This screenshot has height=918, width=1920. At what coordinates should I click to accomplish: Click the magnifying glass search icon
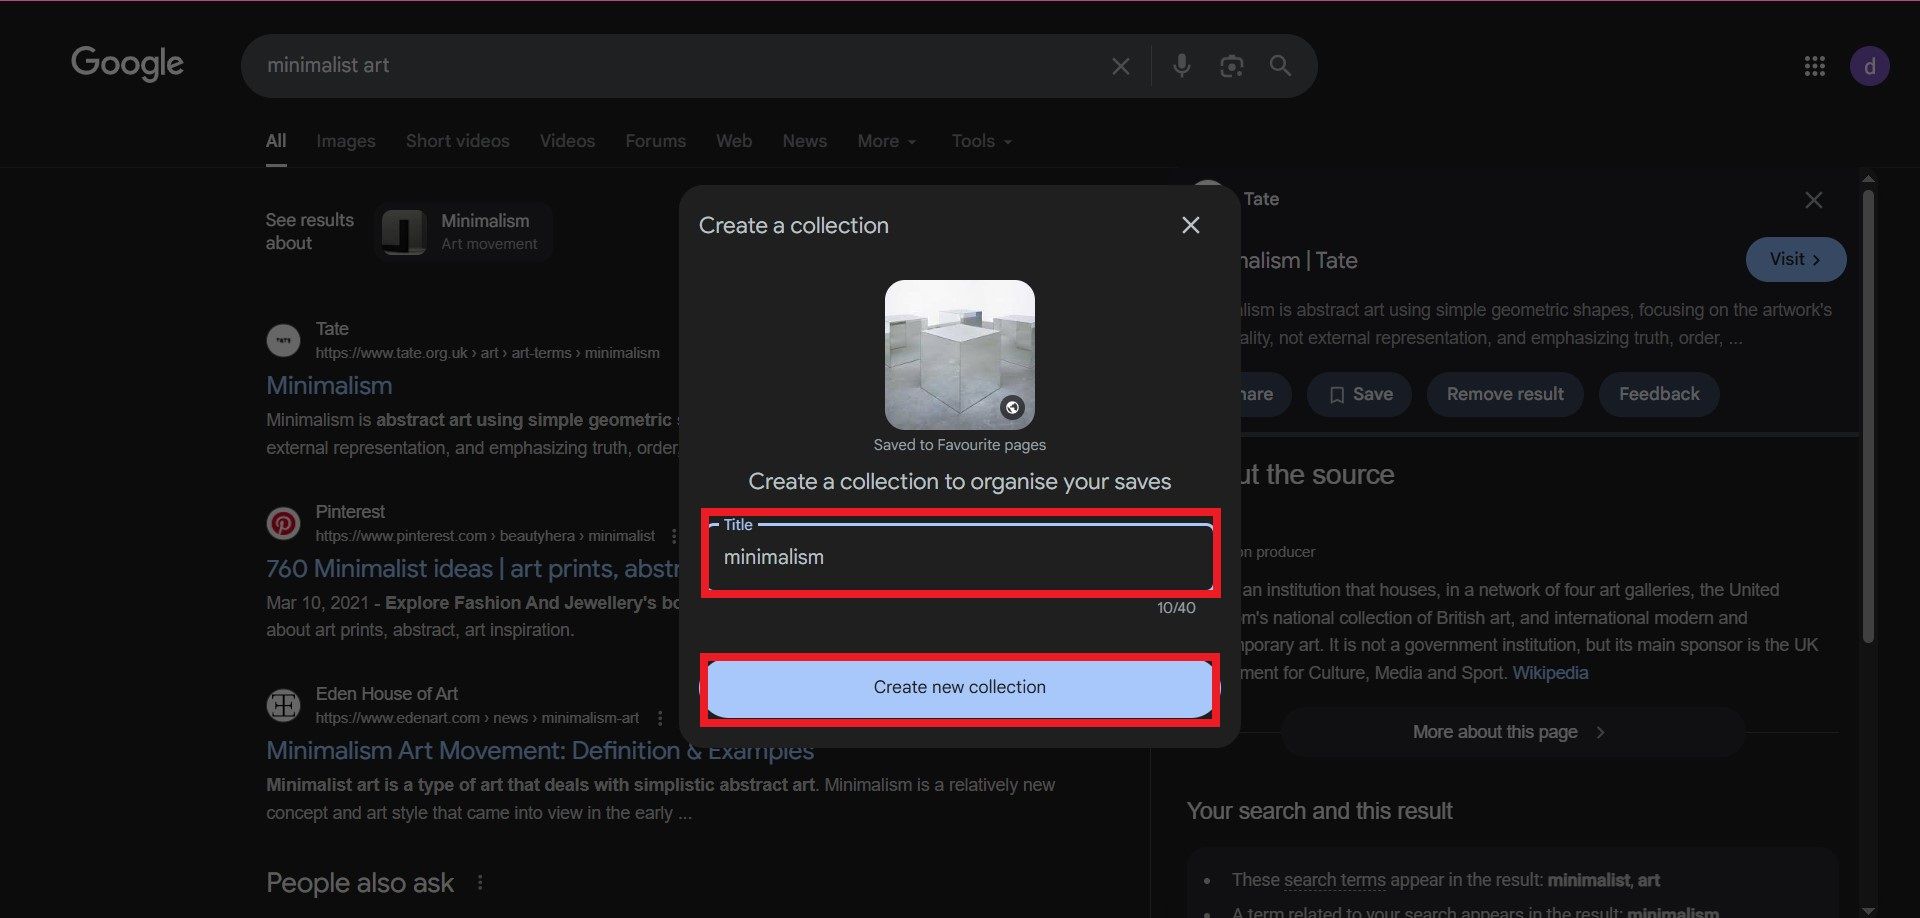(1280, 66)
